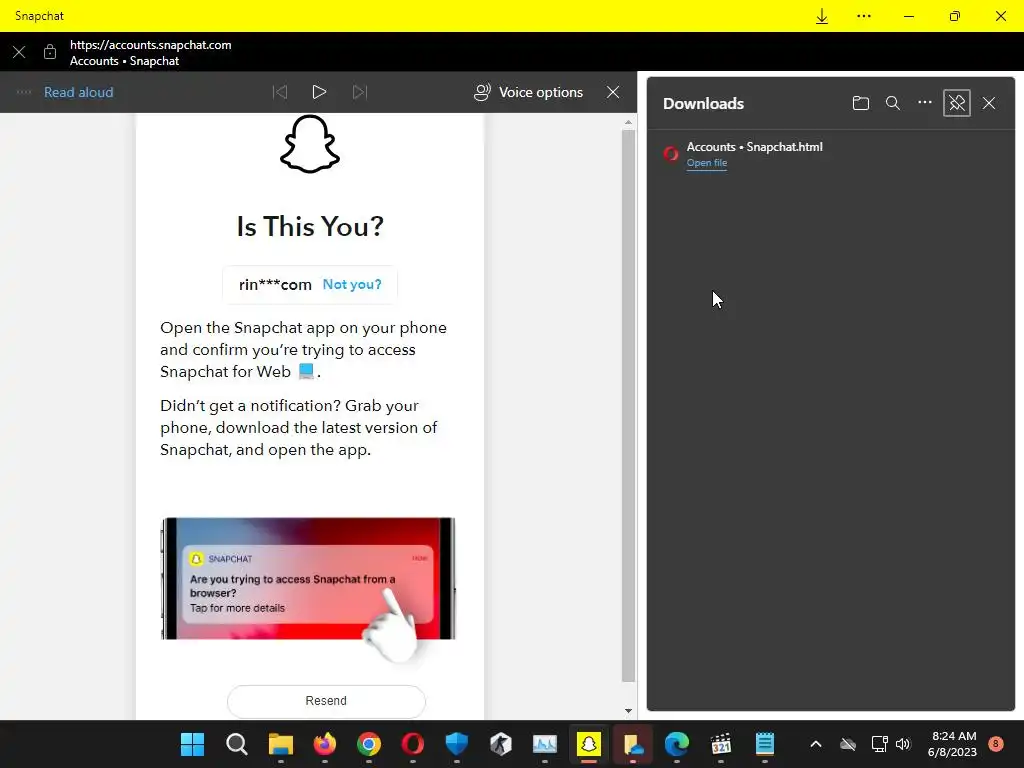Open Windows Security shield icon on taskbar
Viewport: 1024px width, 768px height.
point(456,744)
